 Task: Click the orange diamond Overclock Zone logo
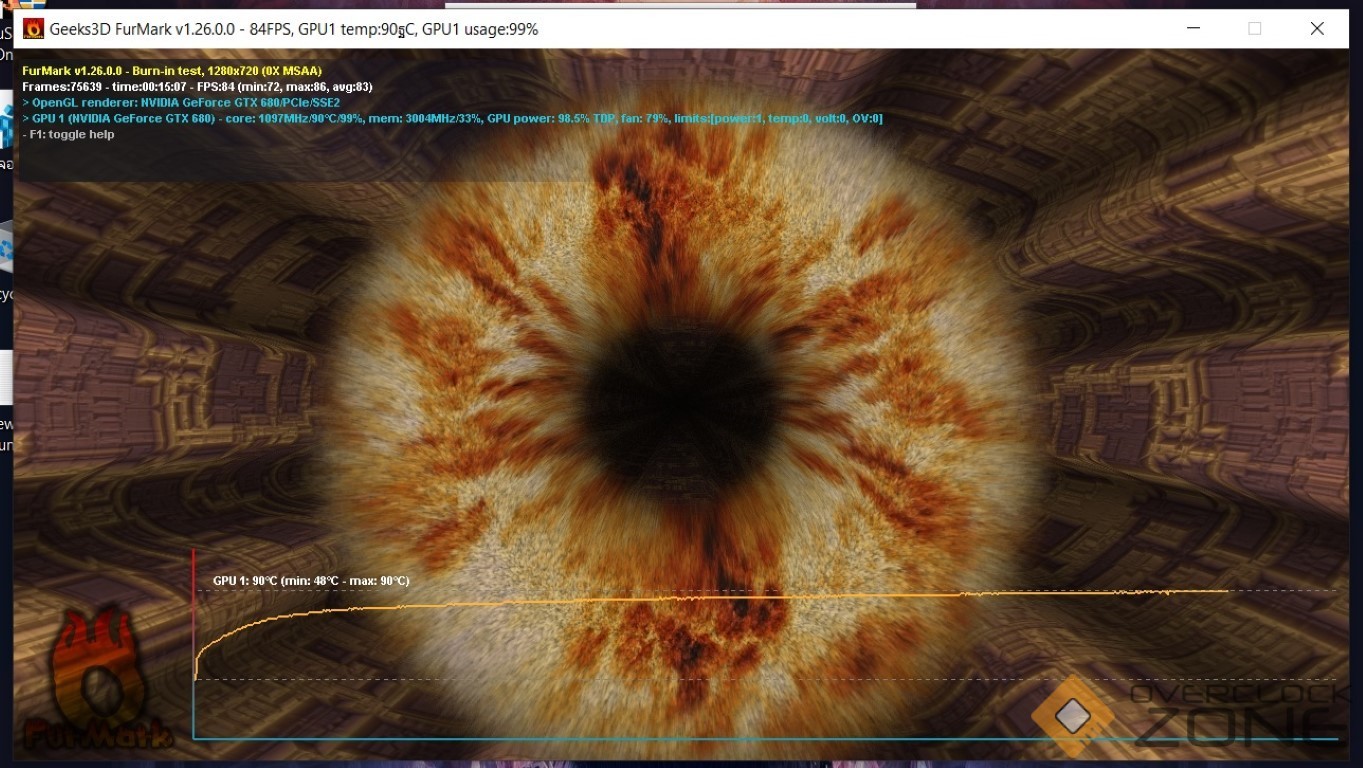point(1072,716)
